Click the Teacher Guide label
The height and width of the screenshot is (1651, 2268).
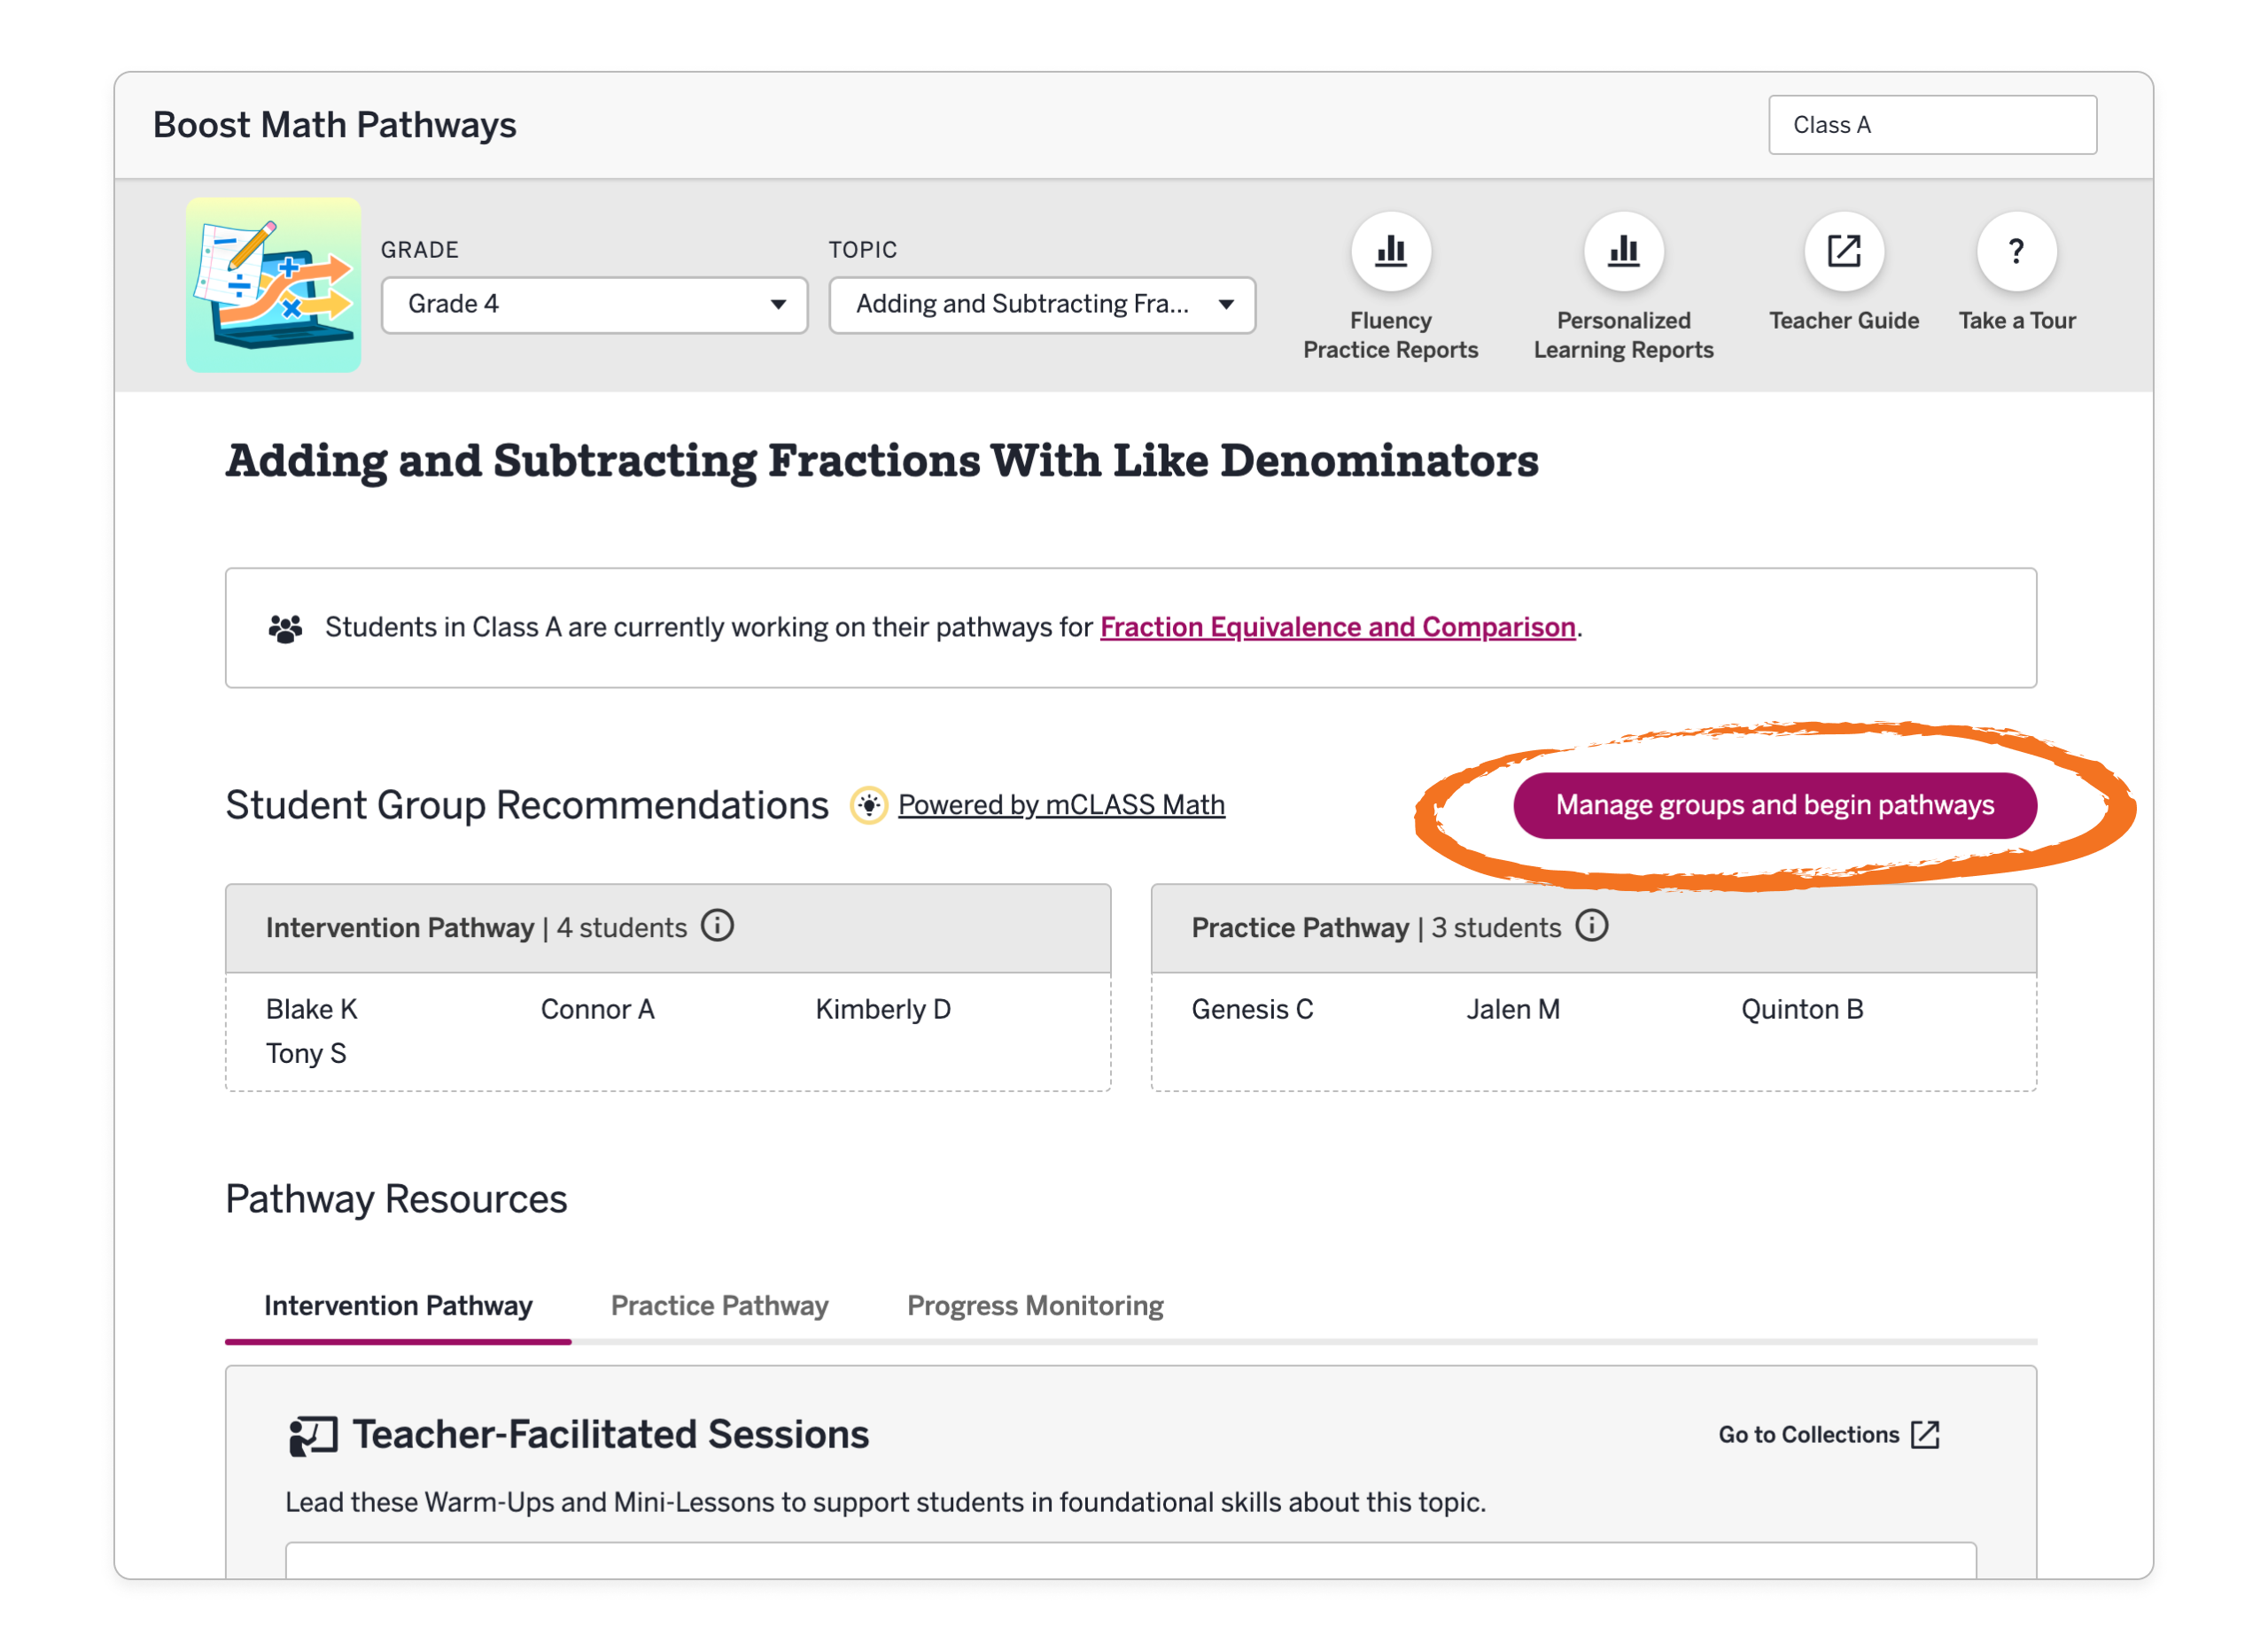[x=1843, y=320]
